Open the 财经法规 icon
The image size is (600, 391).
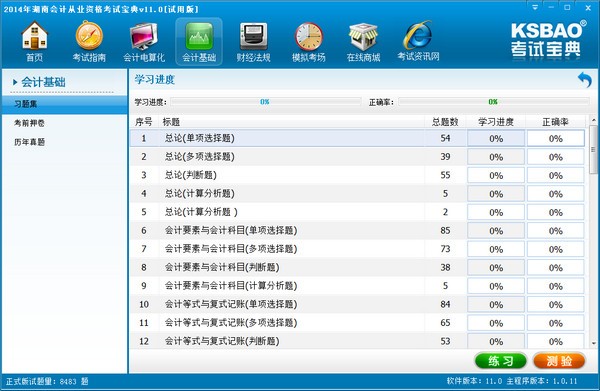pyautogui.click(x=253, y=42)
